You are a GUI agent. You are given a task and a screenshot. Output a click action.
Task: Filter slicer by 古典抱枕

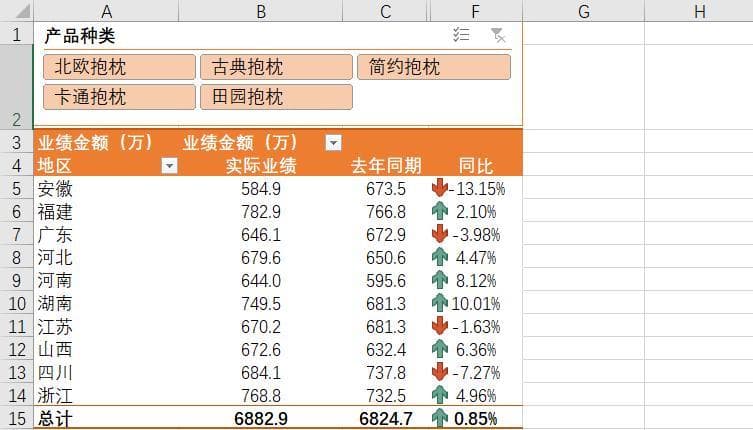point(276,67)
